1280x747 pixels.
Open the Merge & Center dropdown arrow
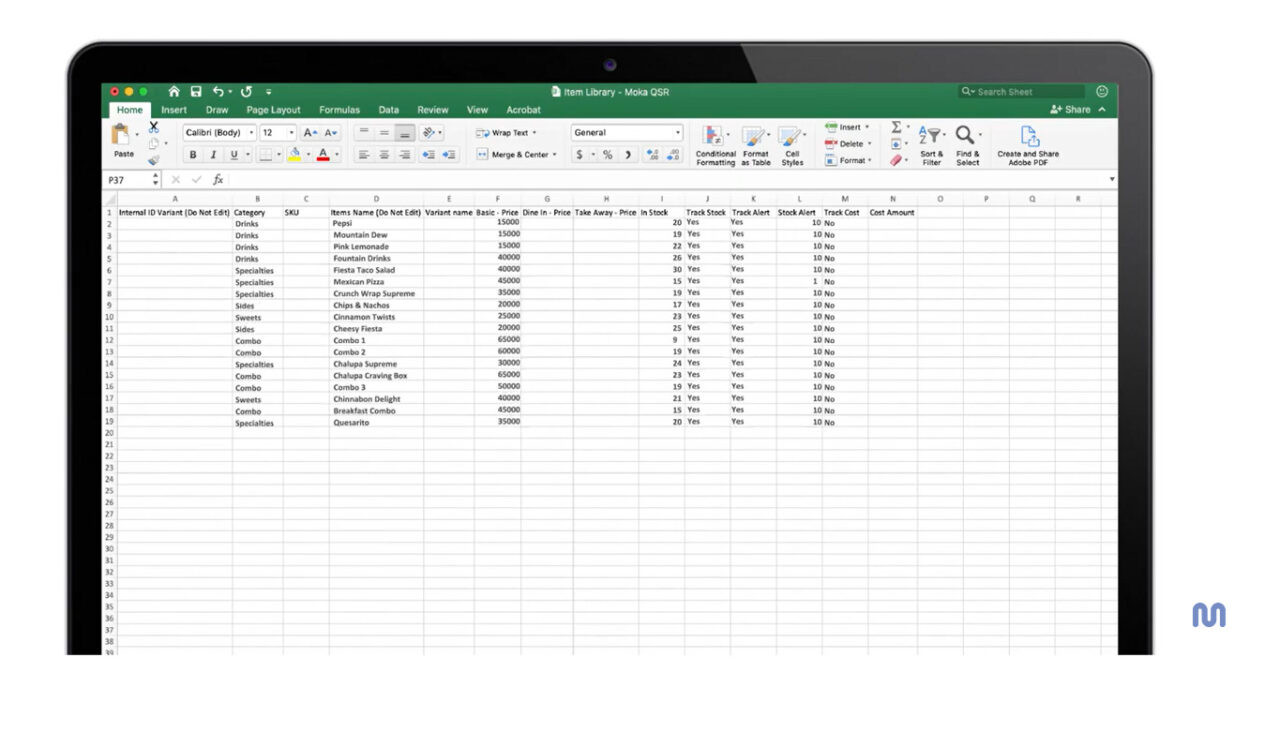tap(555, 155)
